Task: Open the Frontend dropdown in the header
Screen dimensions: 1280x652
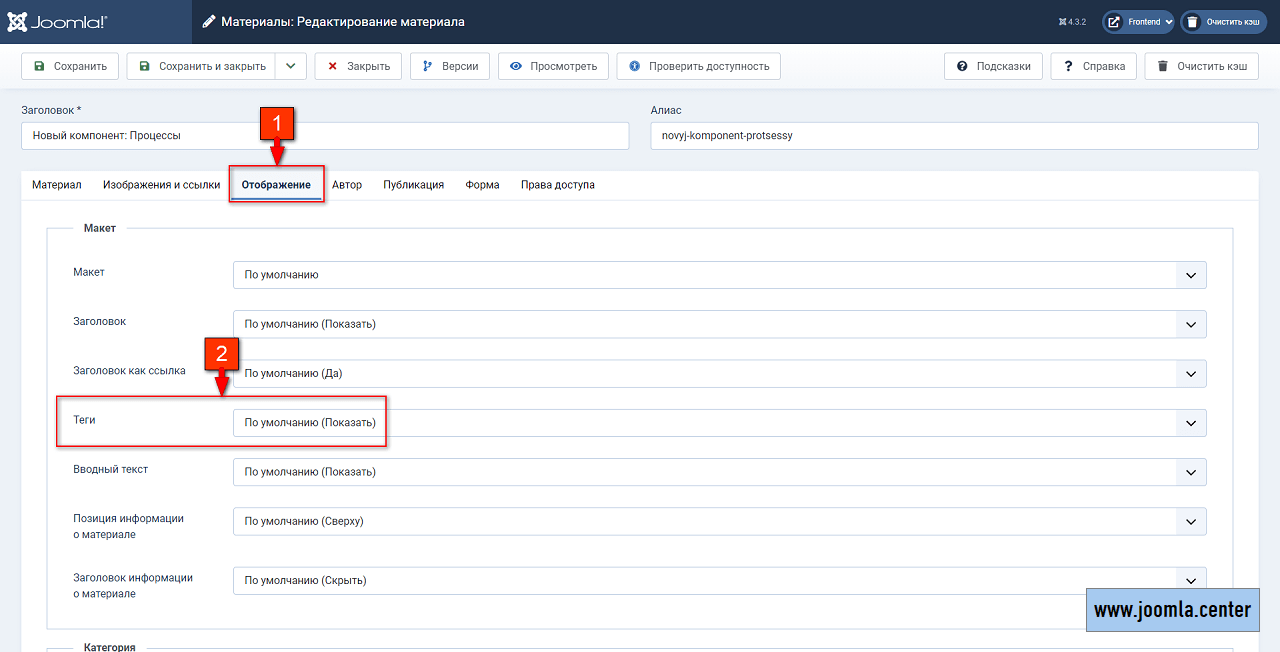Action: coord(1138,21)
